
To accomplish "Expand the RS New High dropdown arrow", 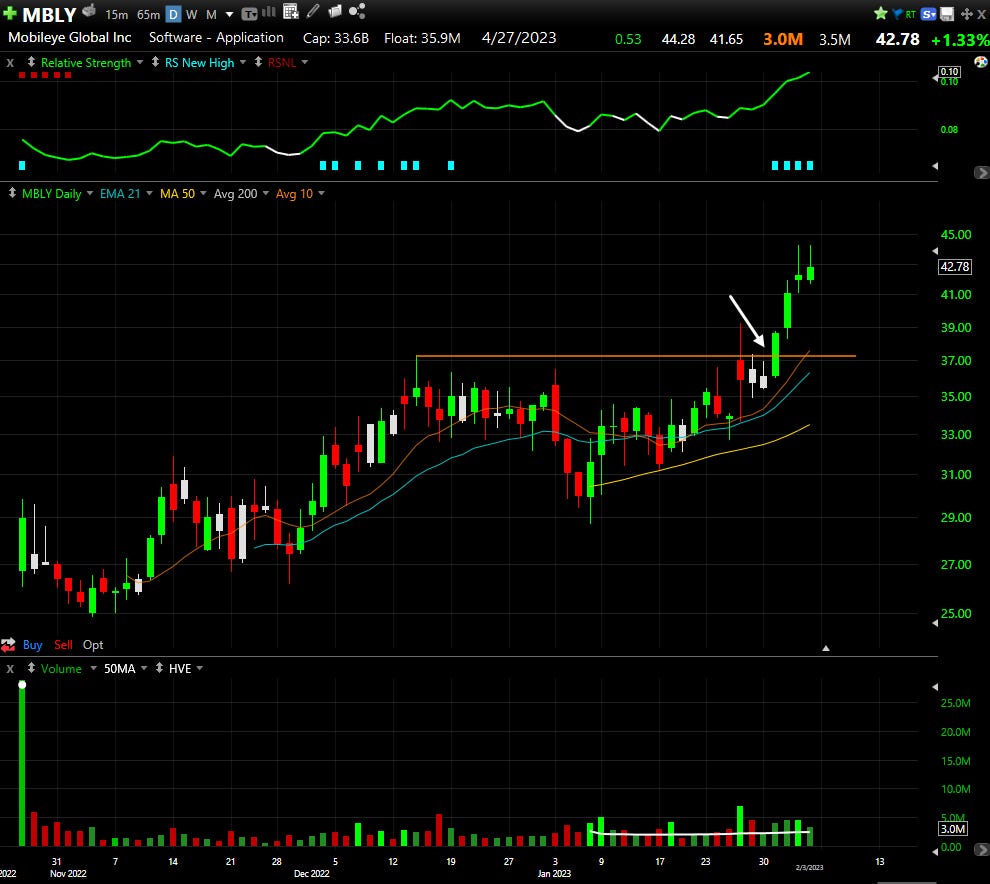I will [x=242, y=62].
